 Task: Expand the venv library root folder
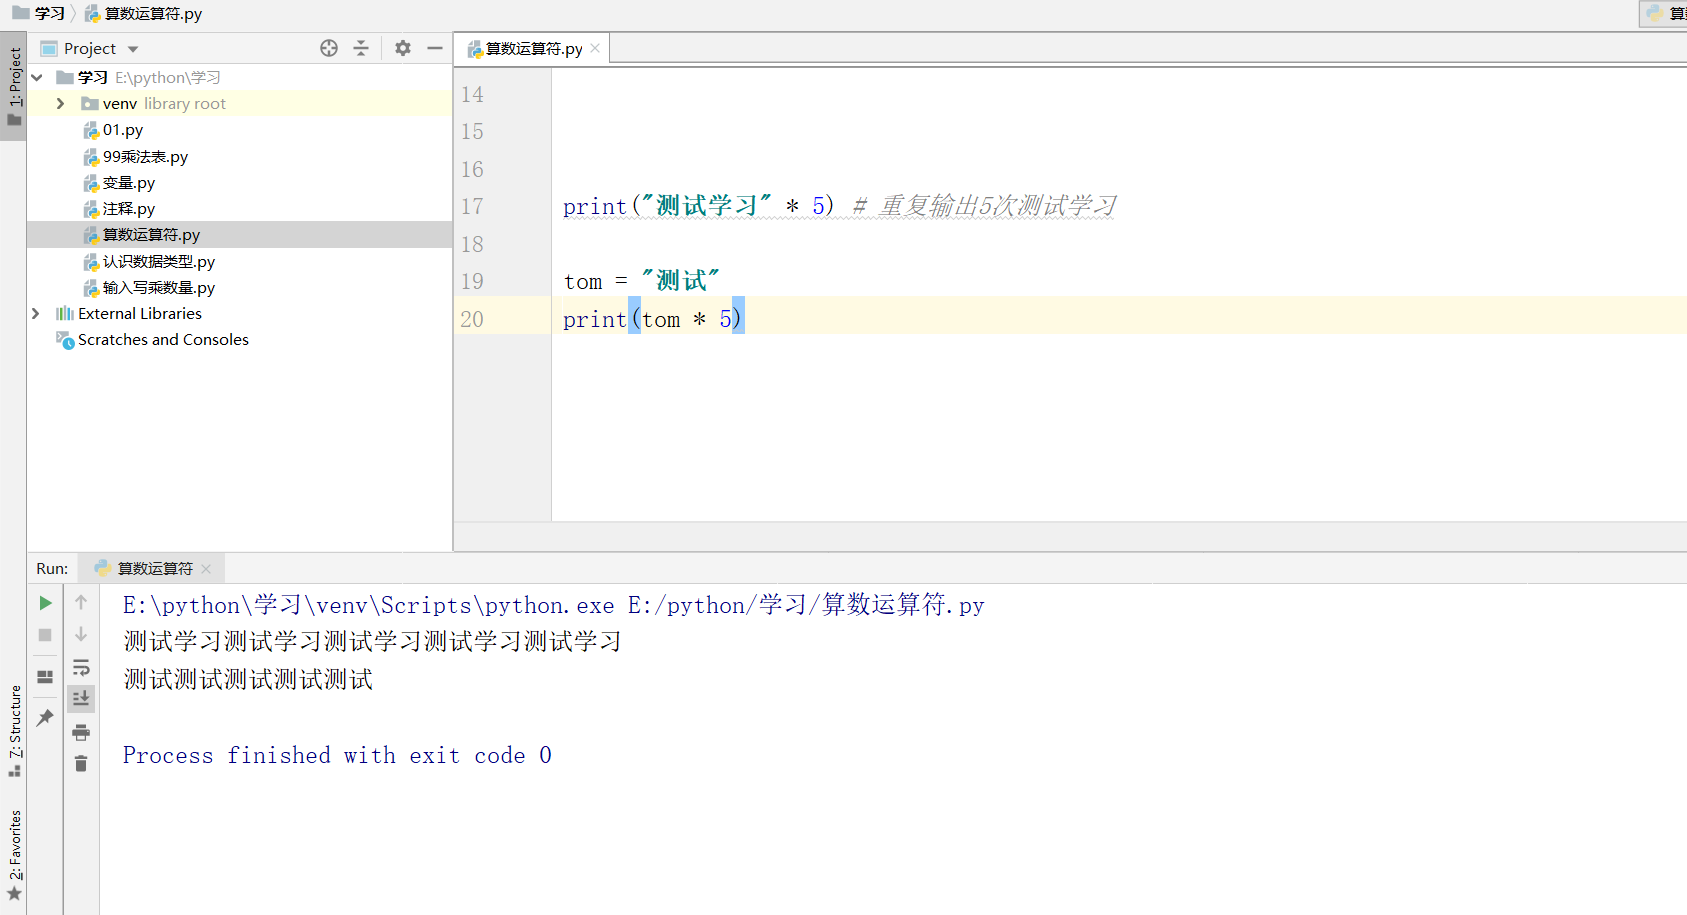coord(61,103)
